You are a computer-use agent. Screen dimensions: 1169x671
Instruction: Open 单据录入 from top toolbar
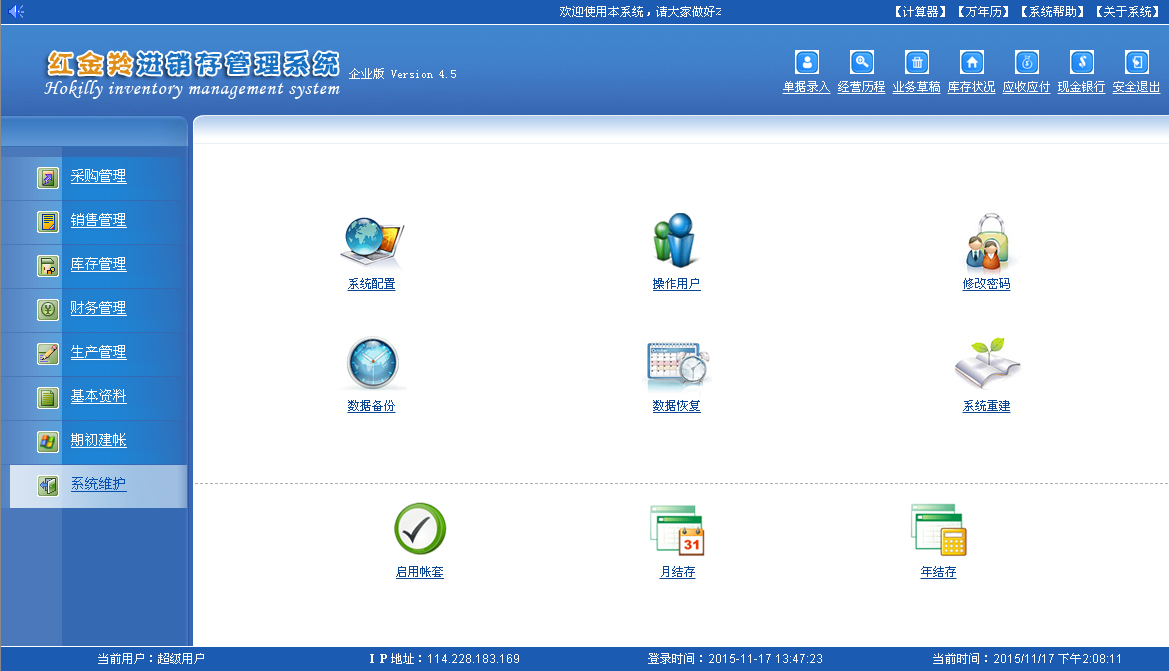coord(806,63)
